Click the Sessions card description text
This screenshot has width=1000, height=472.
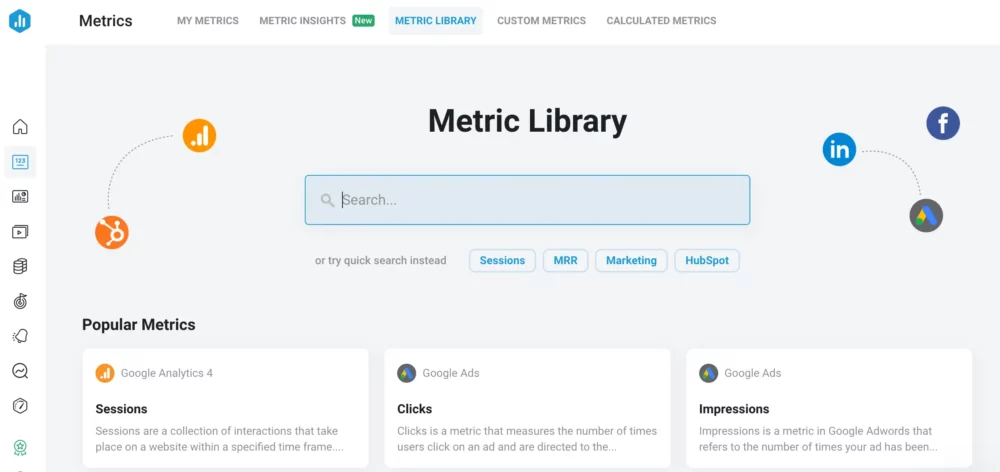(x=220, y=439)
